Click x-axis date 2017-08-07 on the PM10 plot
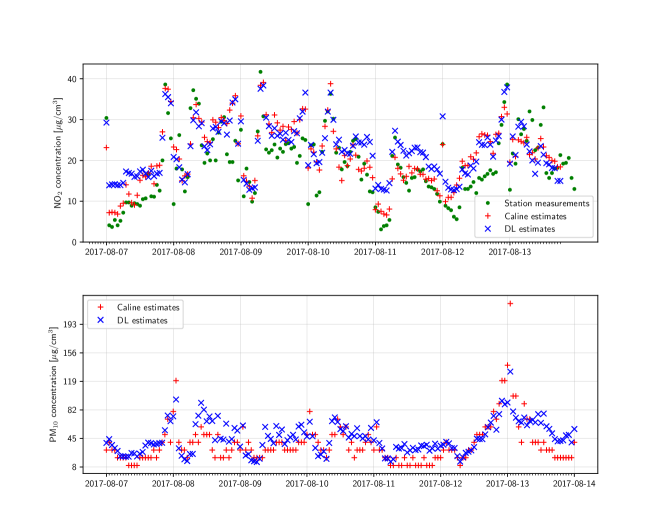Image resolution: width=664 pixels, height=532 pixels. pyautogui.click(x=106, y=484)
